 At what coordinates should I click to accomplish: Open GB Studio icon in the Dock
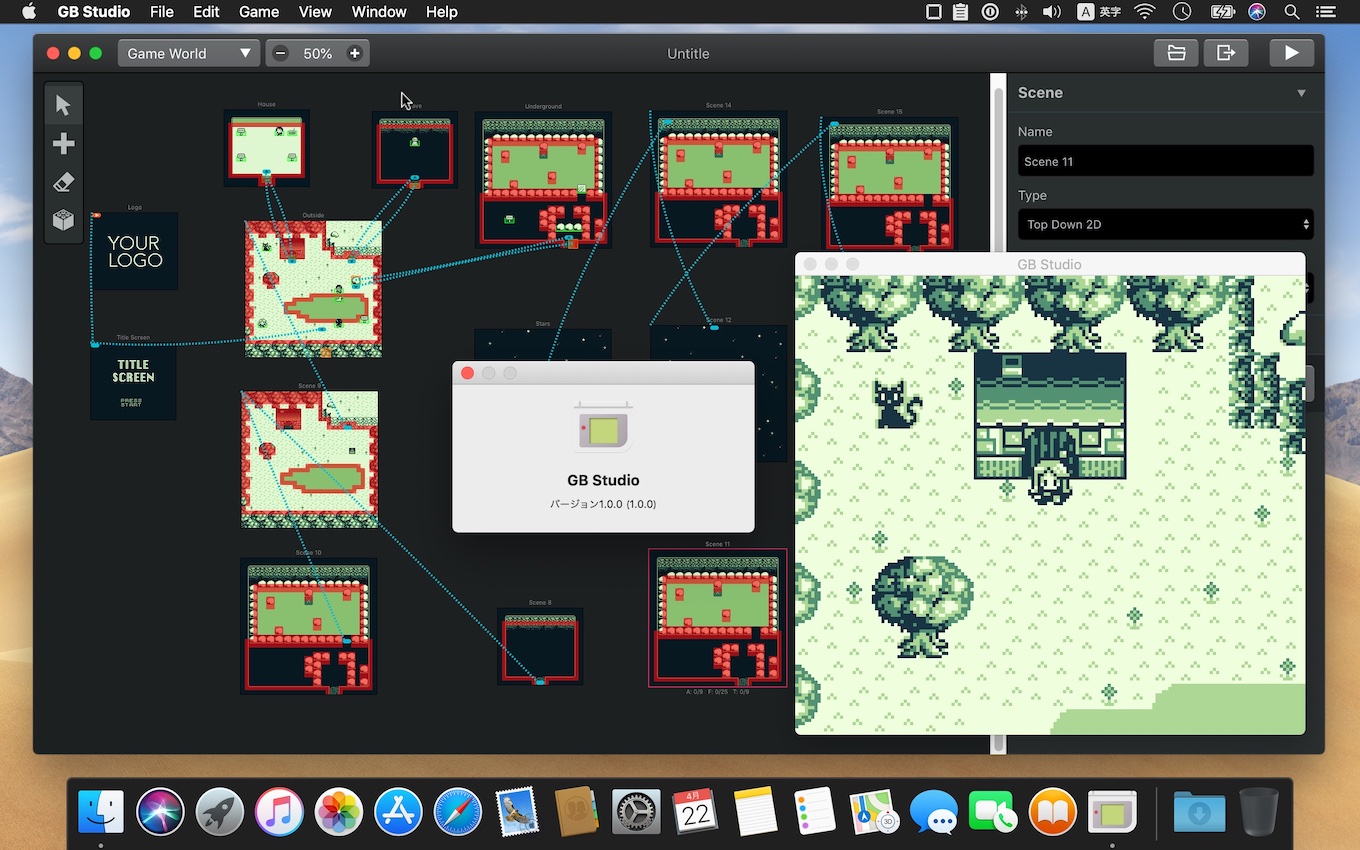[1112, 811]
